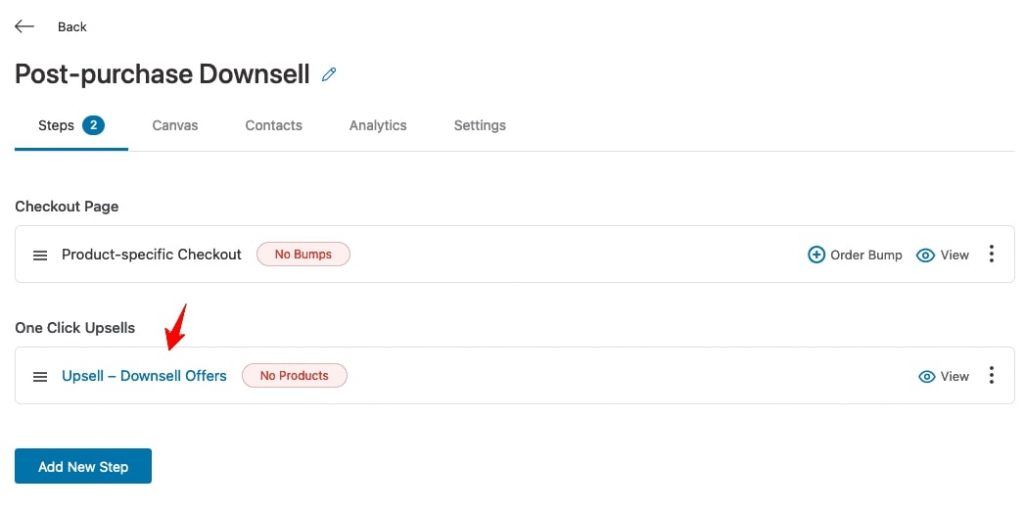Open the Upsell – Downsell Offers link

pos(144,376)
